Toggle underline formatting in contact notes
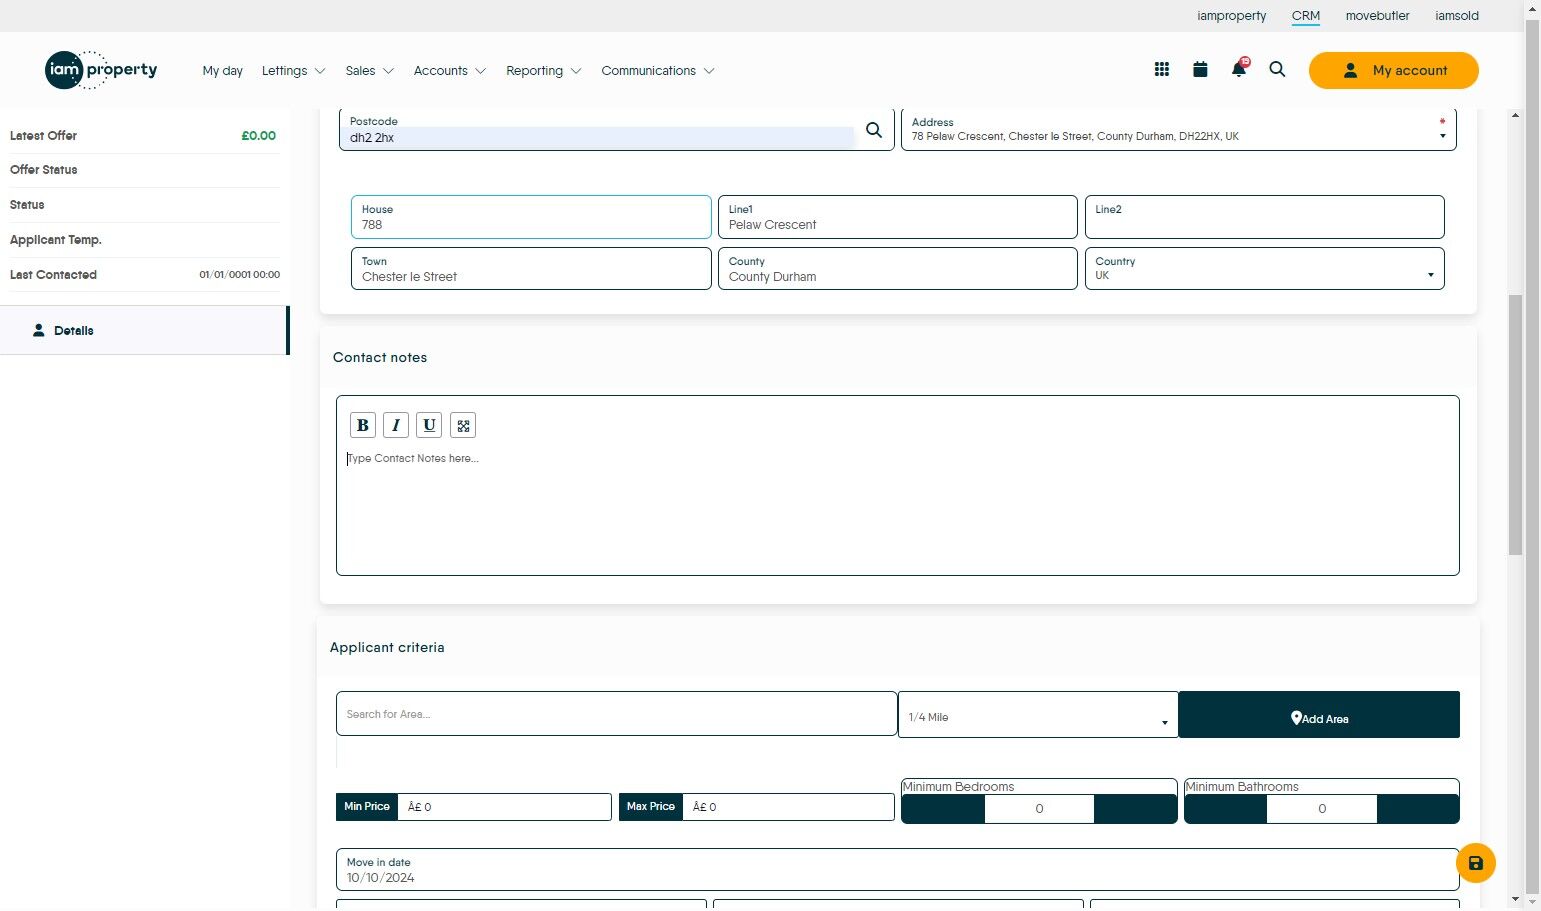1541x911 pixels. pyautogui.click(x=429, y=425)
